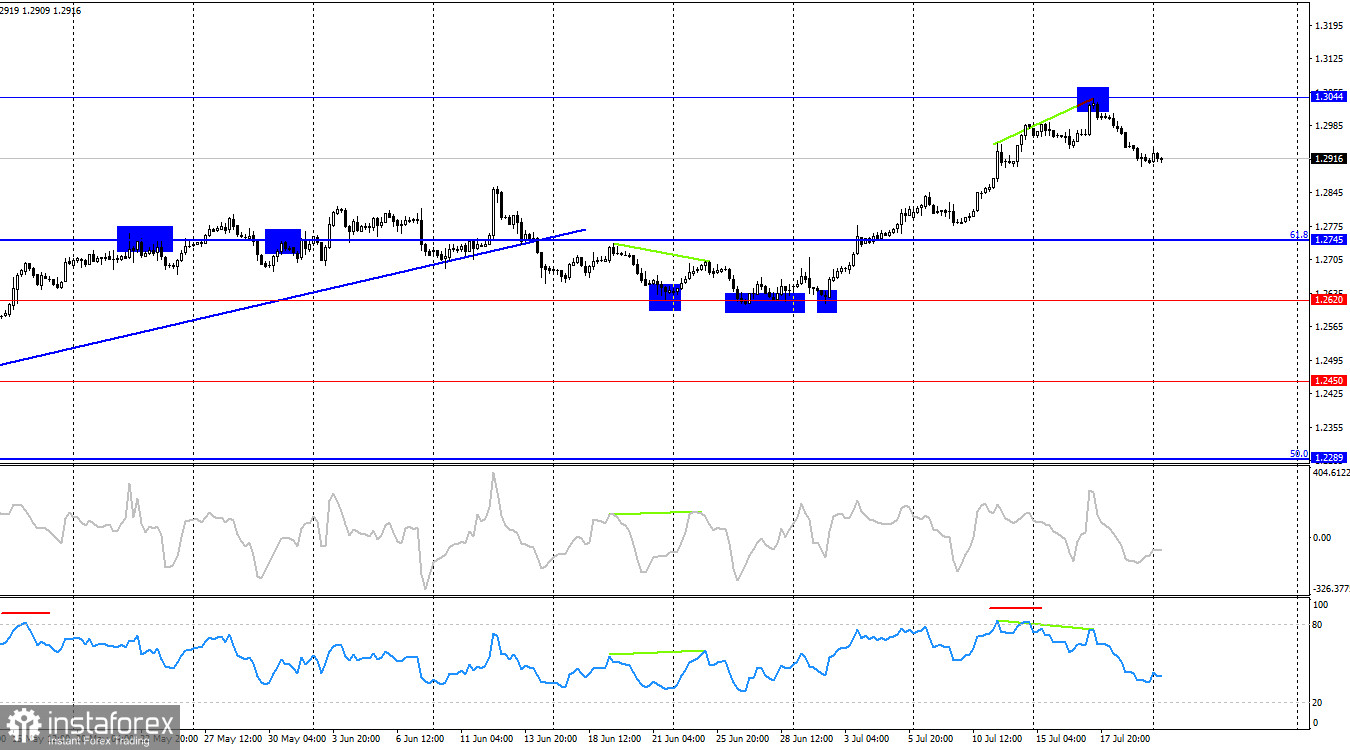
Task: Click the 1.3195 price scale value
Action: pos(1329,25)
